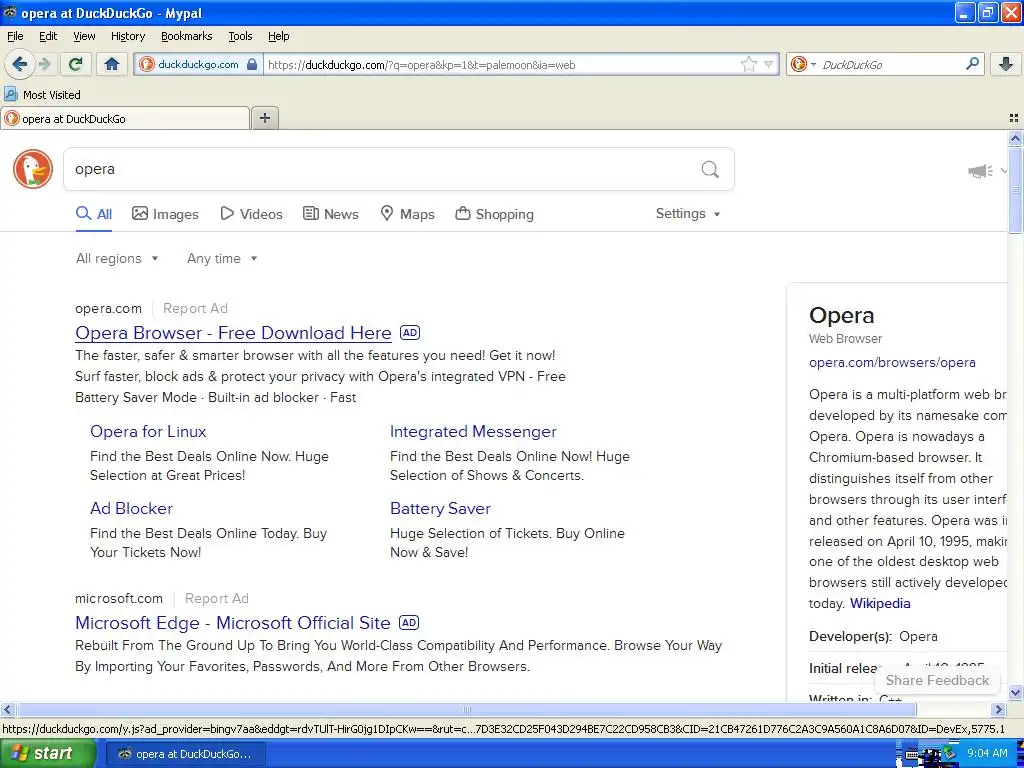Bookmark this page with the star icon

pyautogui.click(x=748, y=64)
